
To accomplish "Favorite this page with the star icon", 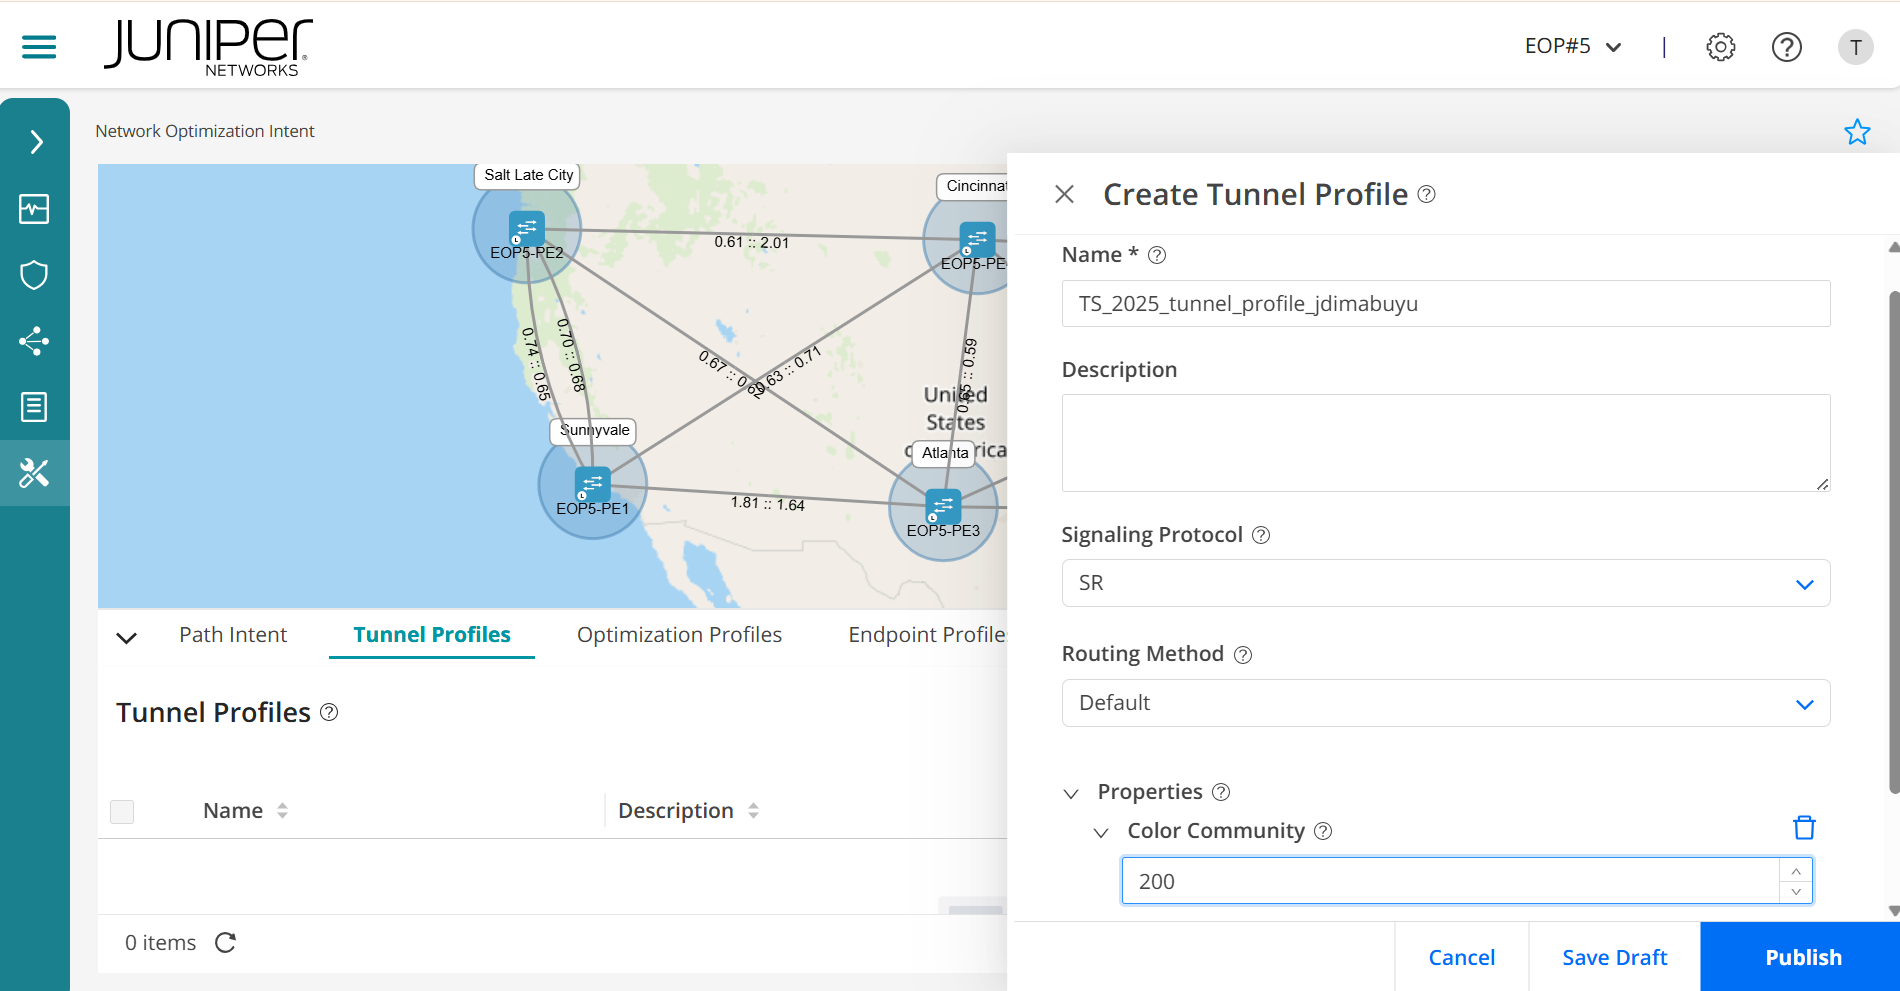I will coord(1856,132).
